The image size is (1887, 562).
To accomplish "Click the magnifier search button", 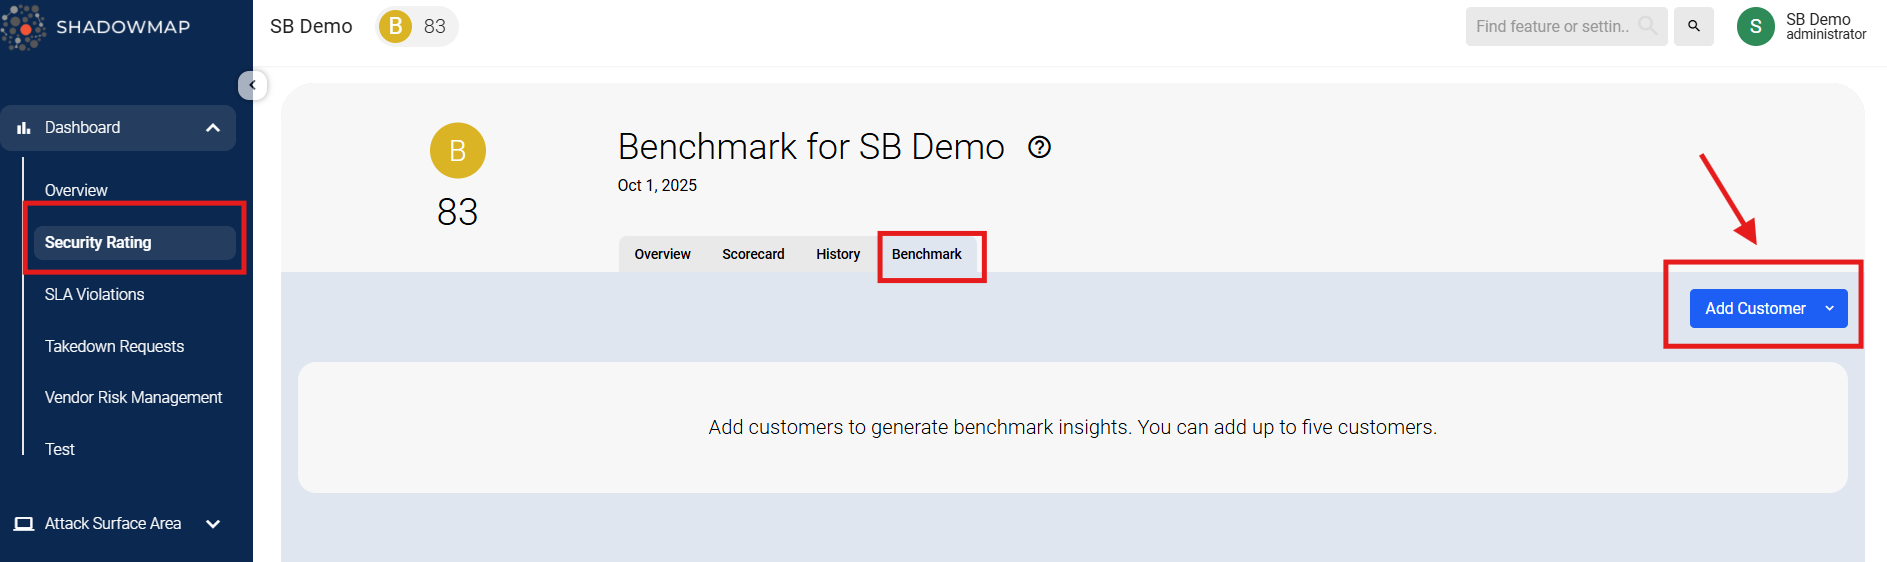I will point(1693,27).
